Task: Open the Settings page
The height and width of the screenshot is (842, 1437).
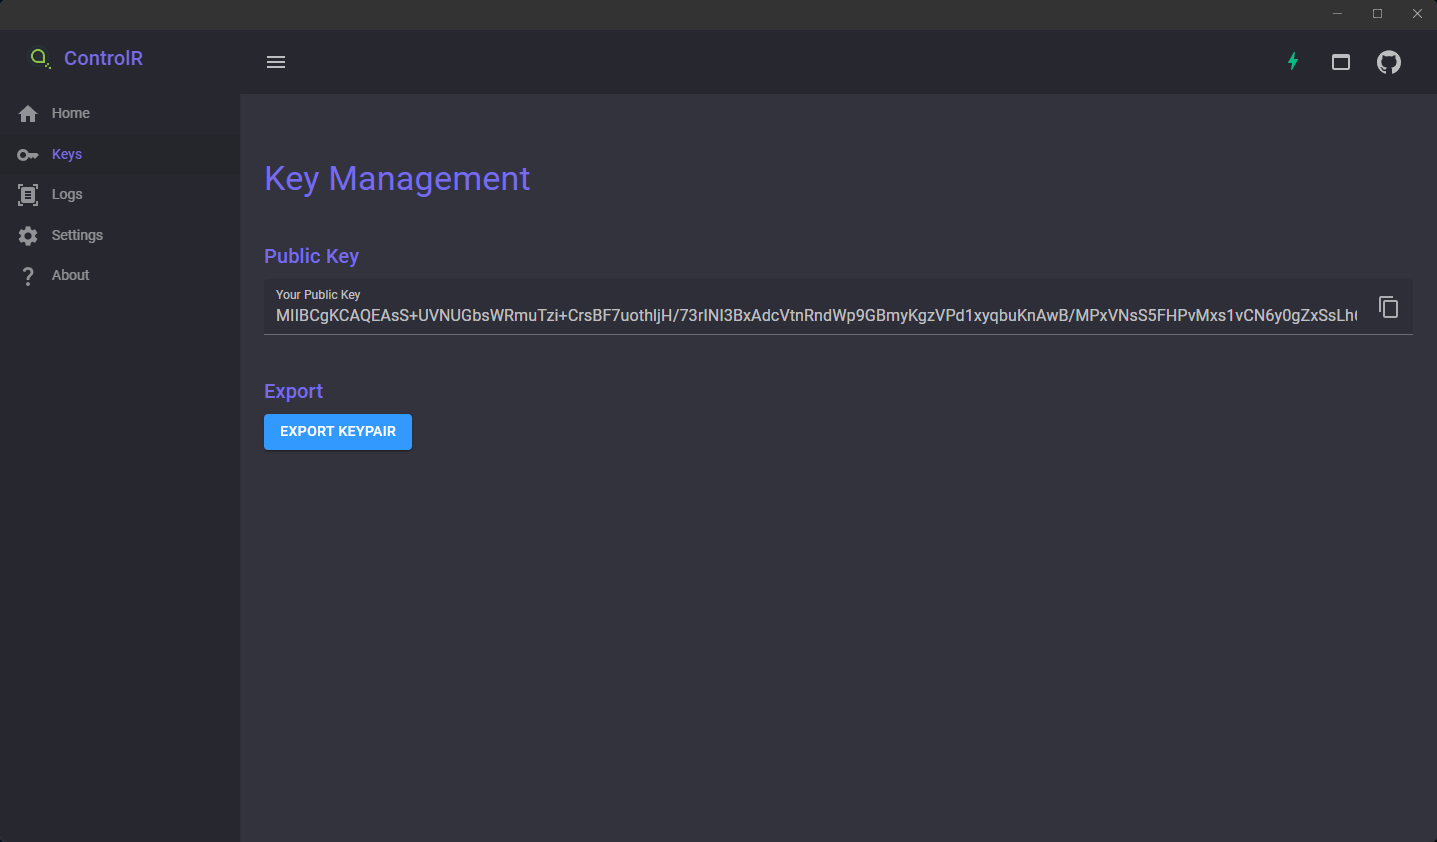Action: coord(120,235)
